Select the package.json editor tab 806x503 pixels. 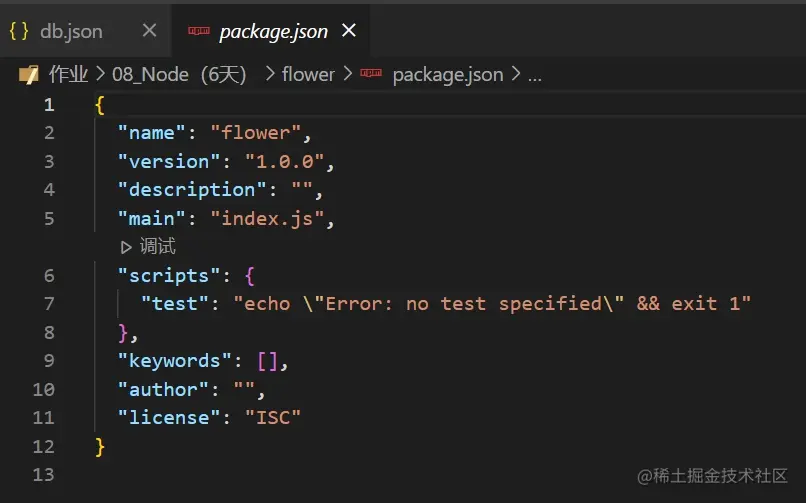(273, 31)
